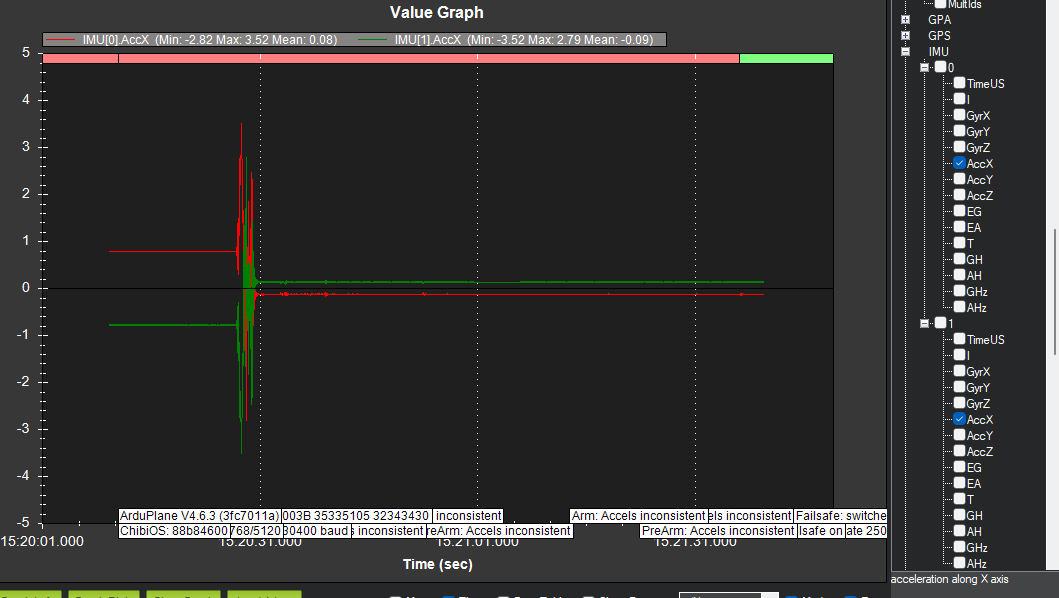
Task: Select the whole IMU 0 group checkbox
Action: [940, 67]
